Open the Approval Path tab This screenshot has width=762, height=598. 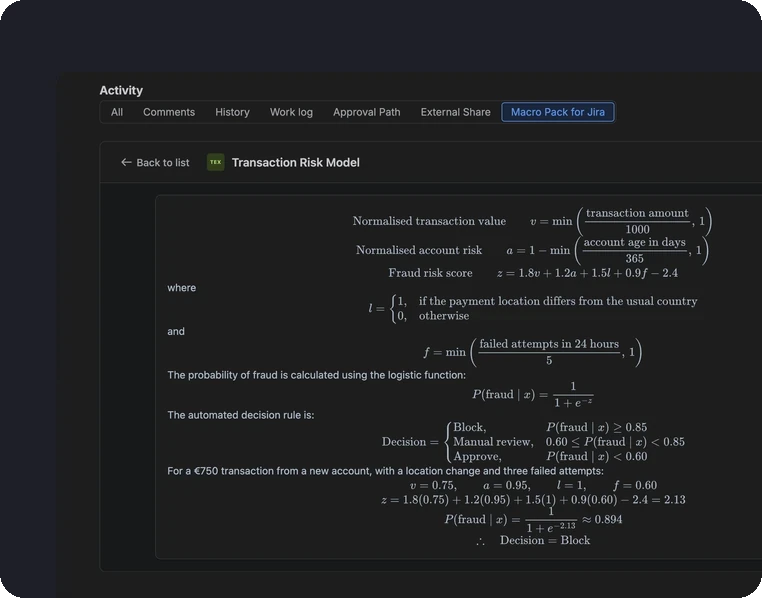(x=366, y=112)
